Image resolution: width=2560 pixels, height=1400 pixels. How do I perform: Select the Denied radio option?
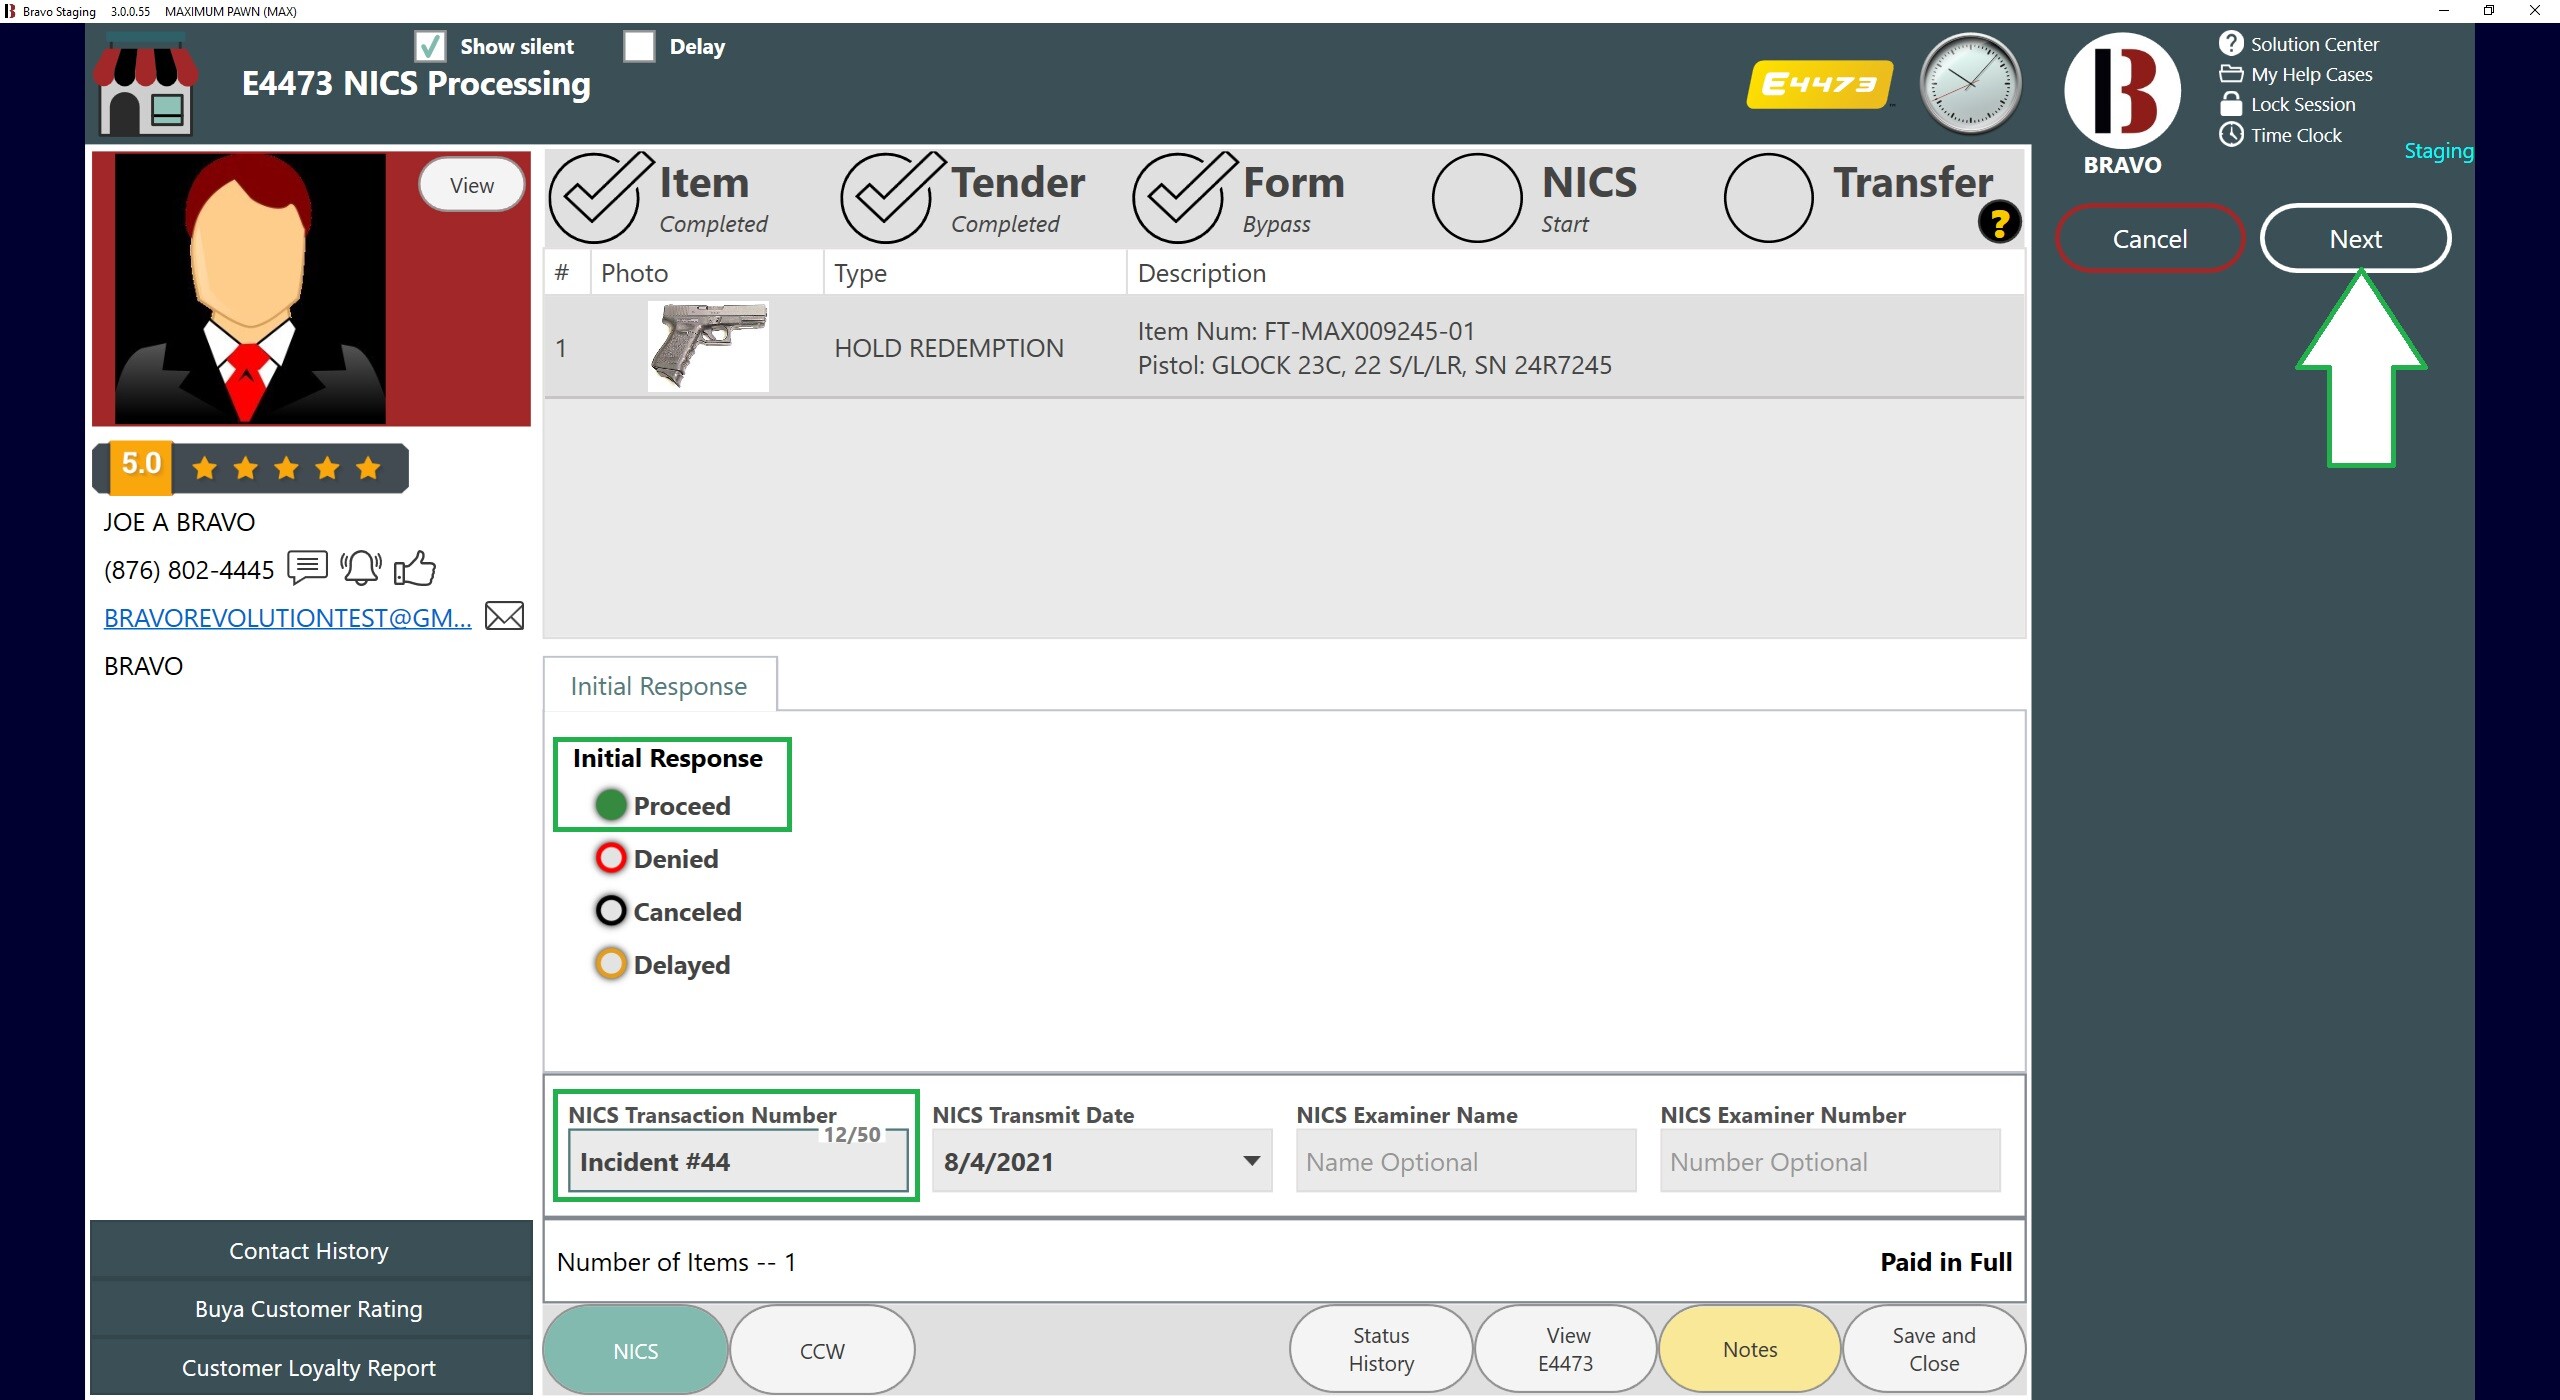point(611,858)
